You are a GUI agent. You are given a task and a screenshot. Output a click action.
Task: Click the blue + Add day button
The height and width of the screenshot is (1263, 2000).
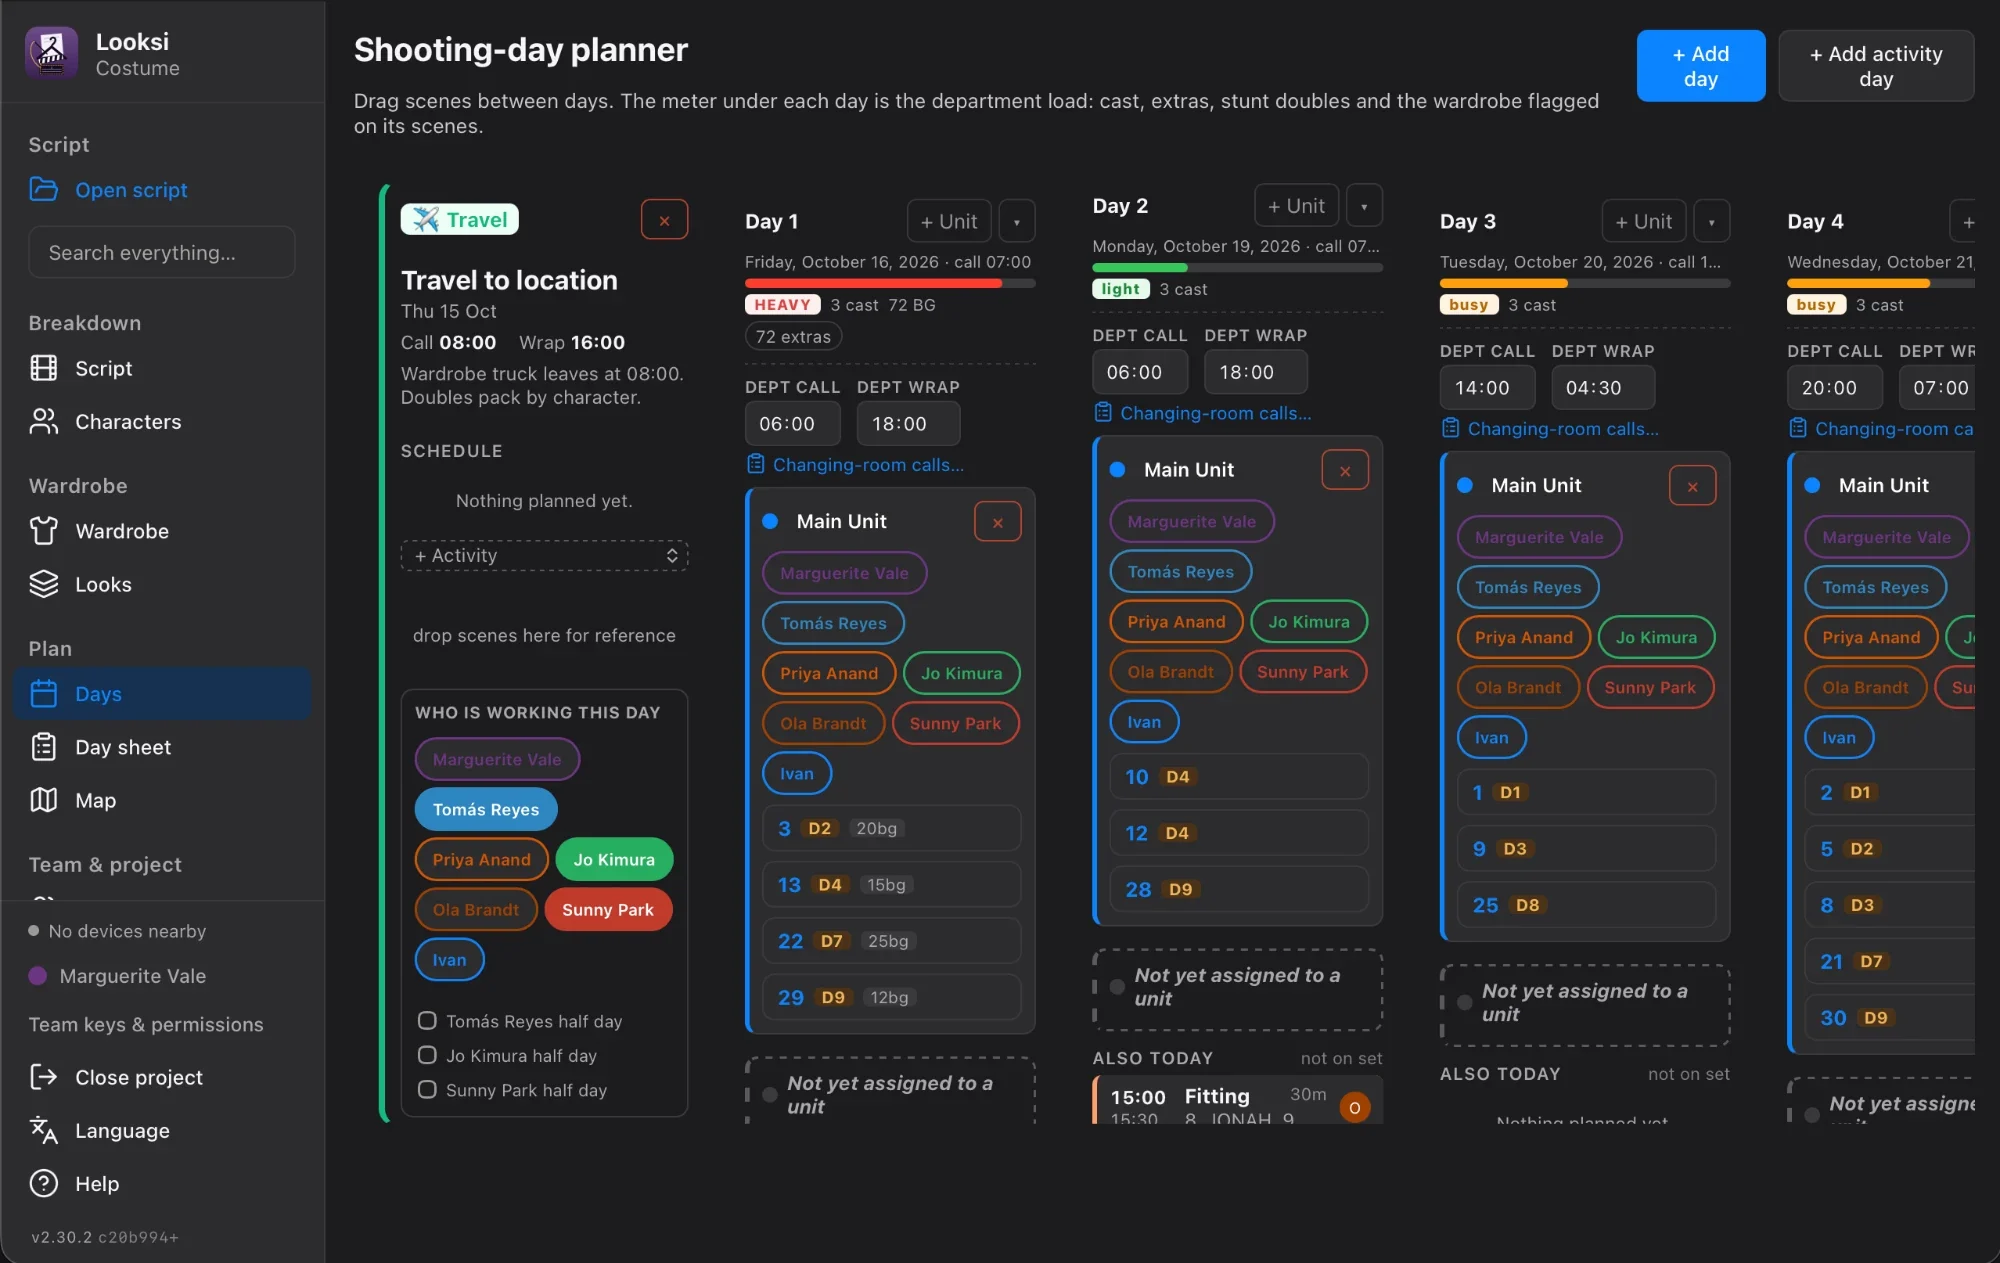1700,66
